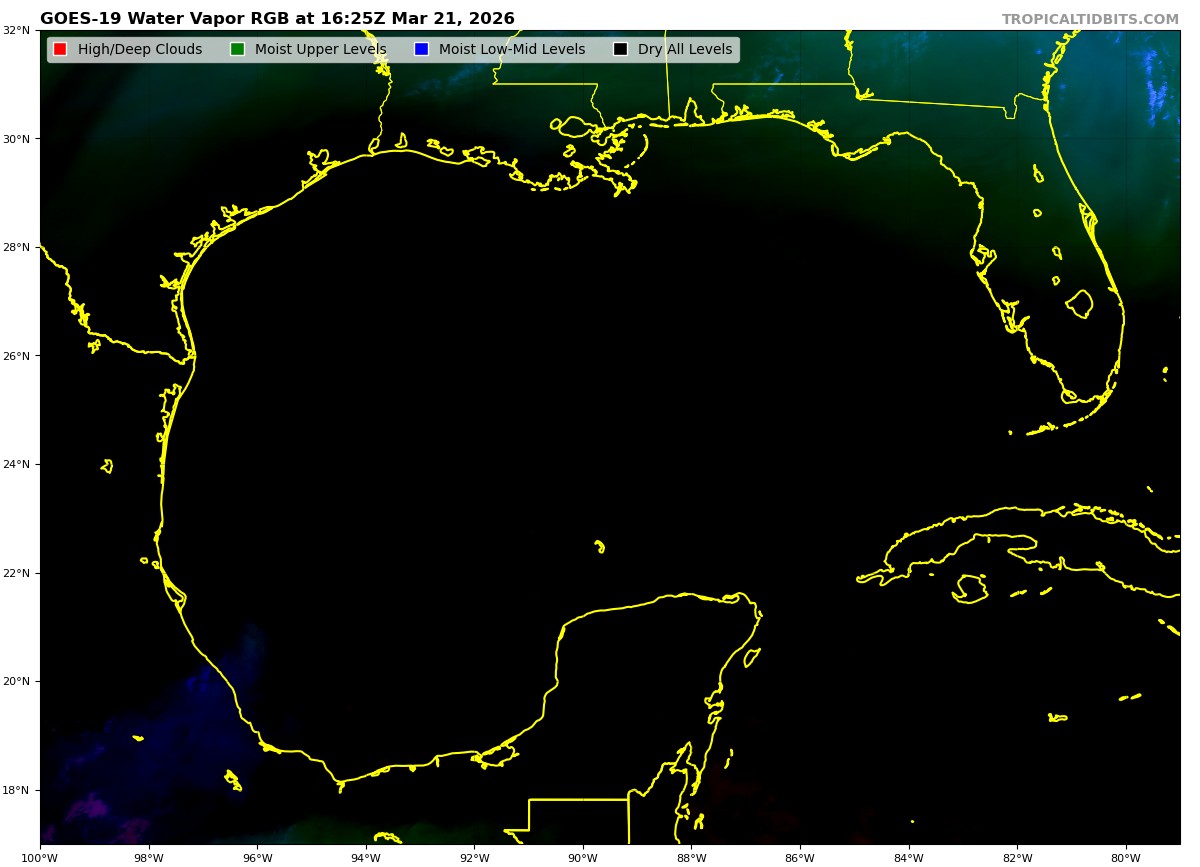The image size is (1200, 867).
Task: Click the "Dry All Levels" legend text
Action: click(684, 50)
